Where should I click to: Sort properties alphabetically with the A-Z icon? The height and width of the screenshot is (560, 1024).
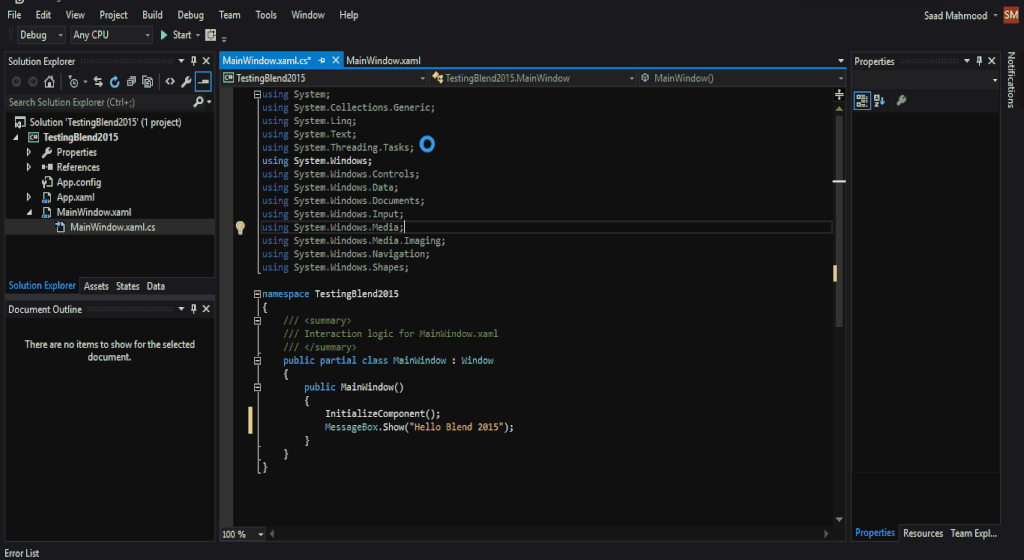pyautogui.click(x=880, y=100)
